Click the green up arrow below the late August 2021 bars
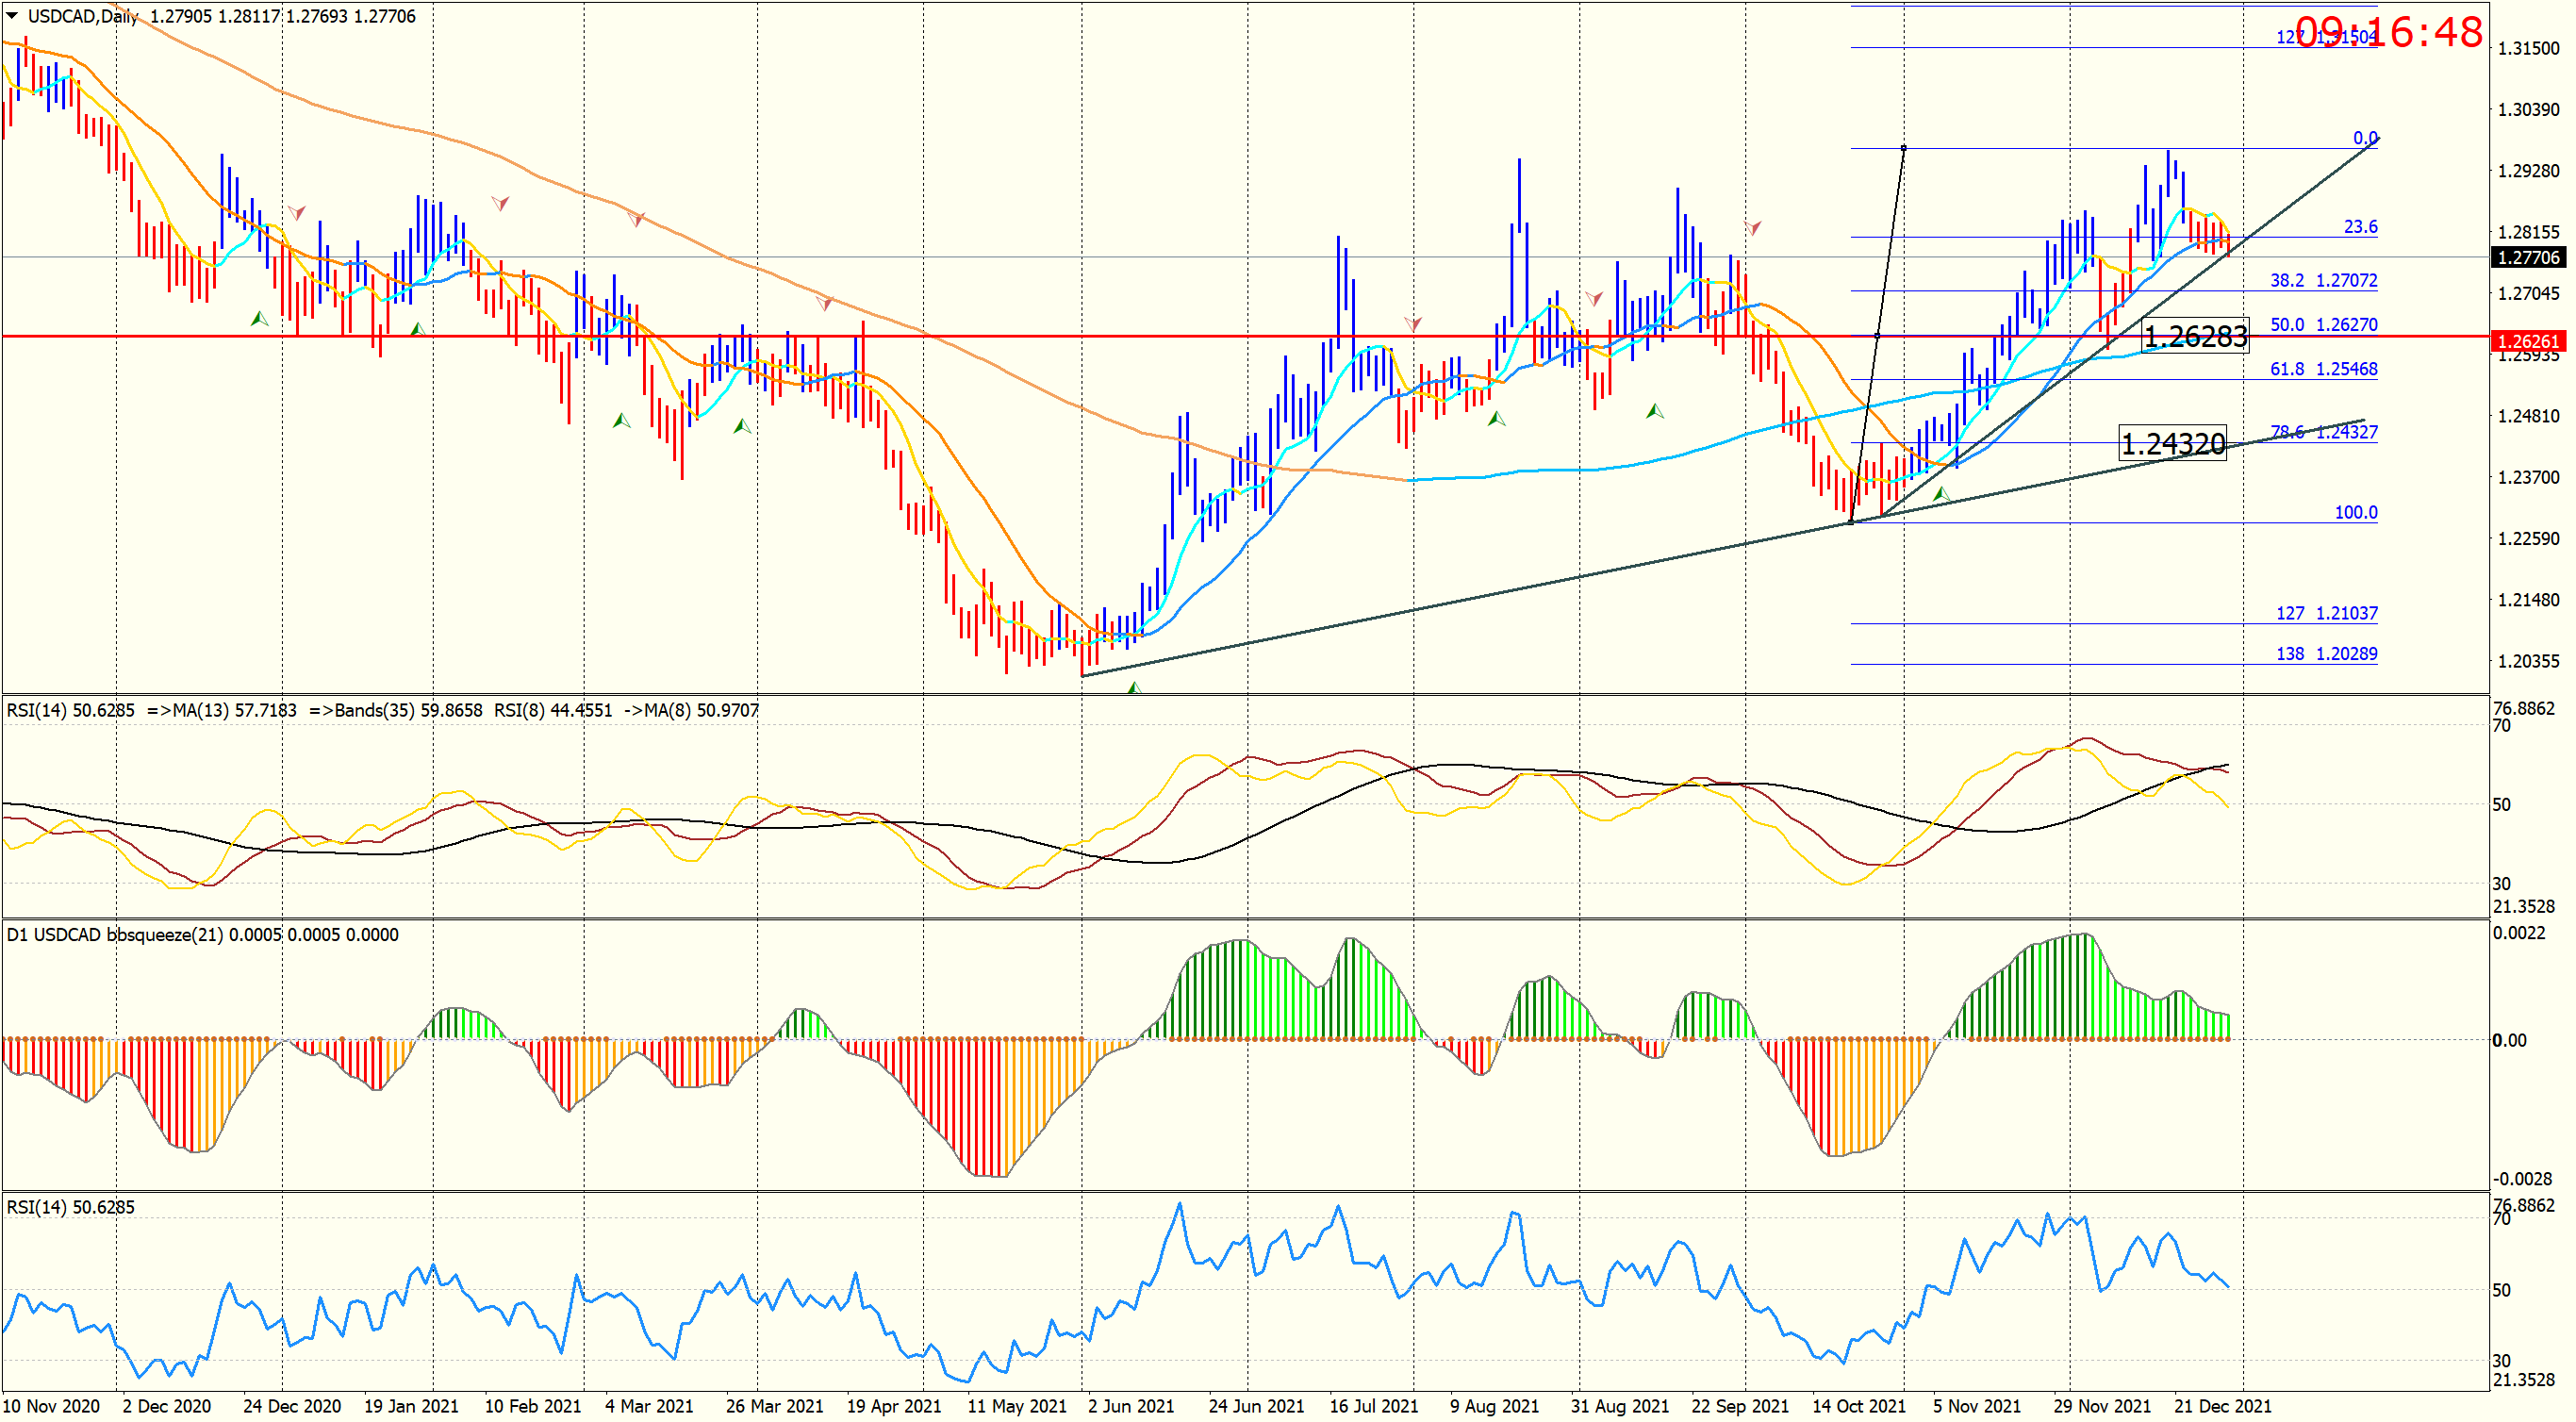Viewport: 2576px width, 1422px height. point(1655,411)
